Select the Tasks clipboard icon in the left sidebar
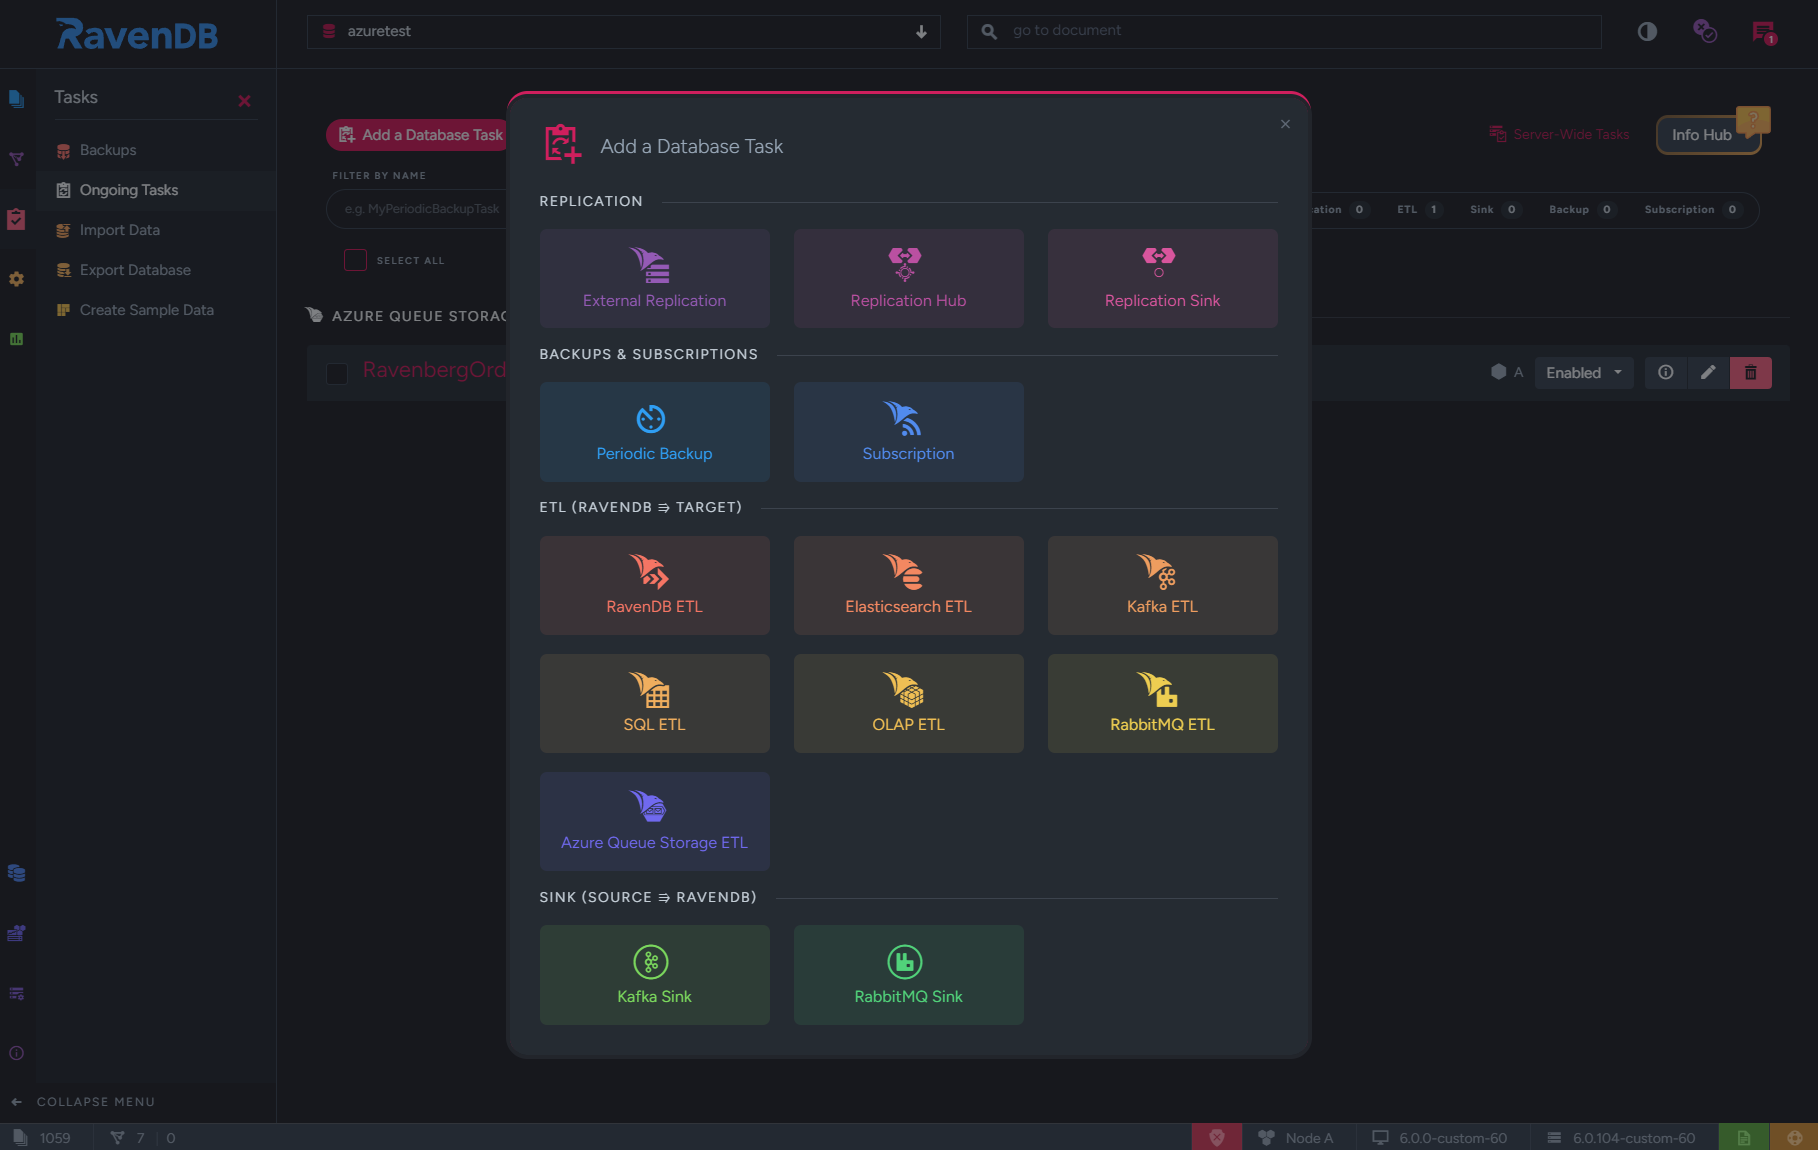The height and width of the screenshot is (1150, 1818). point(16,219)
